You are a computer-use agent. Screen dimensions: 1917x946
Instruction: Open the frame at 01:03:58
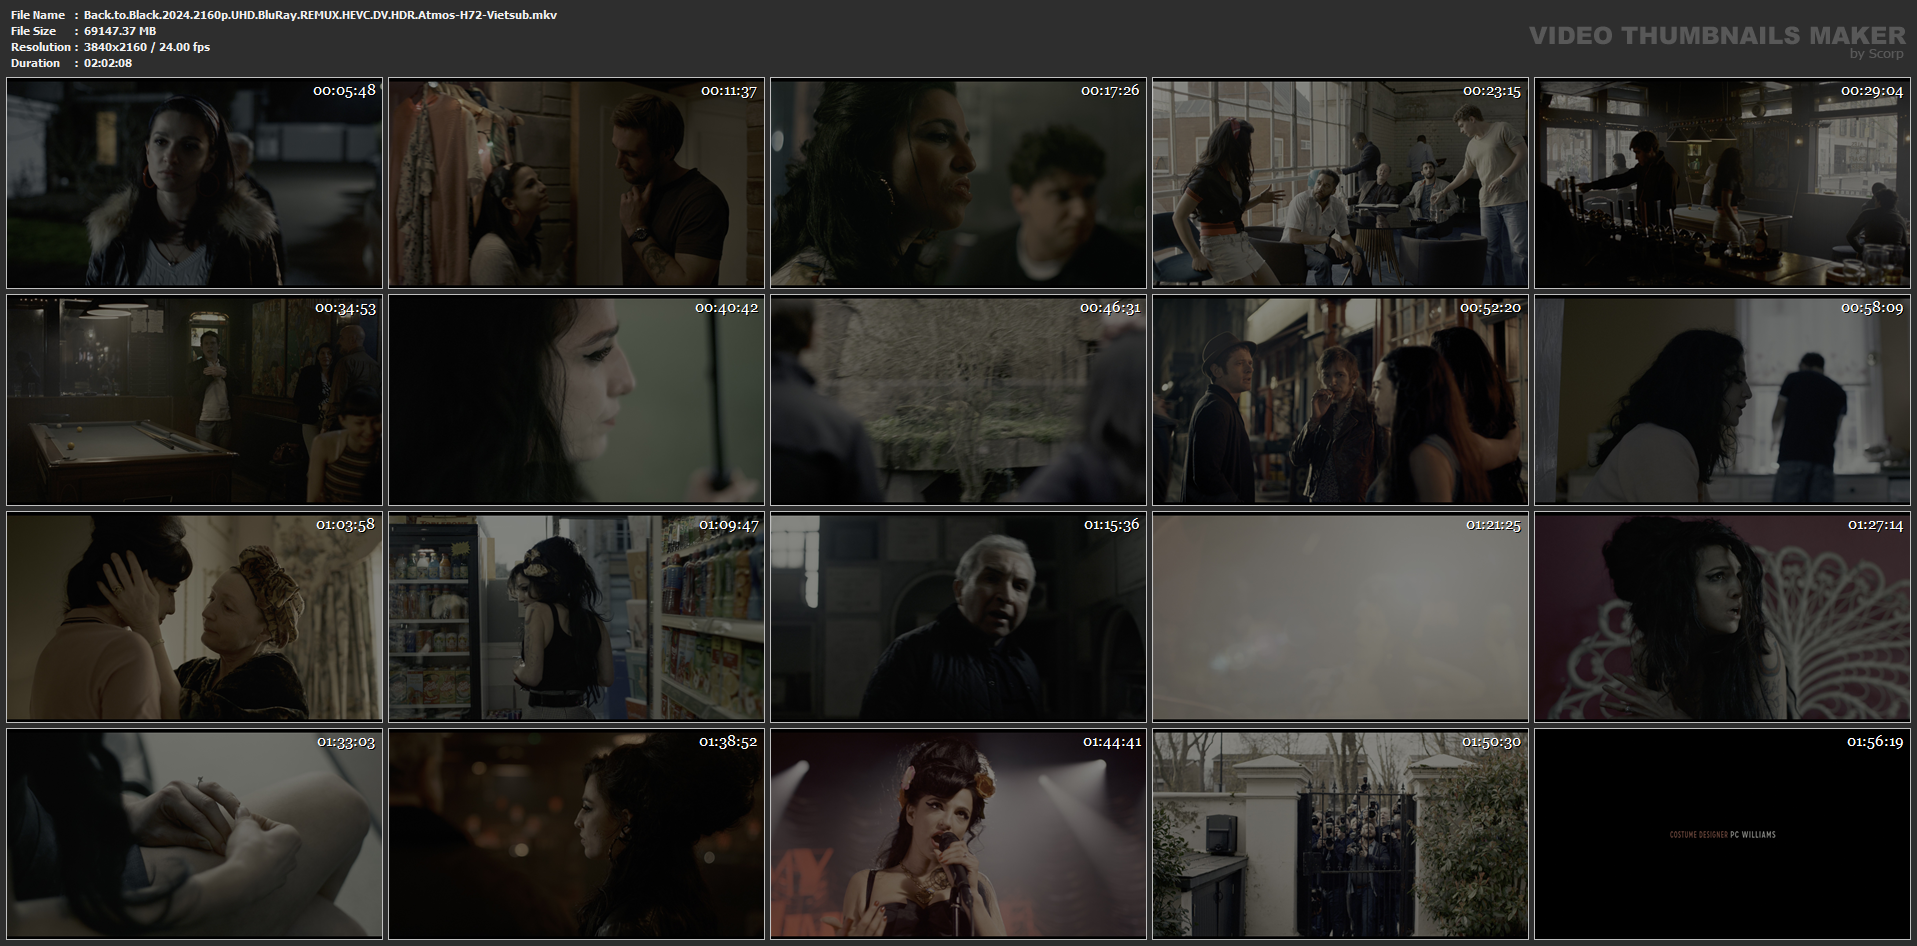pyautogui.click(x=194, y=617)
